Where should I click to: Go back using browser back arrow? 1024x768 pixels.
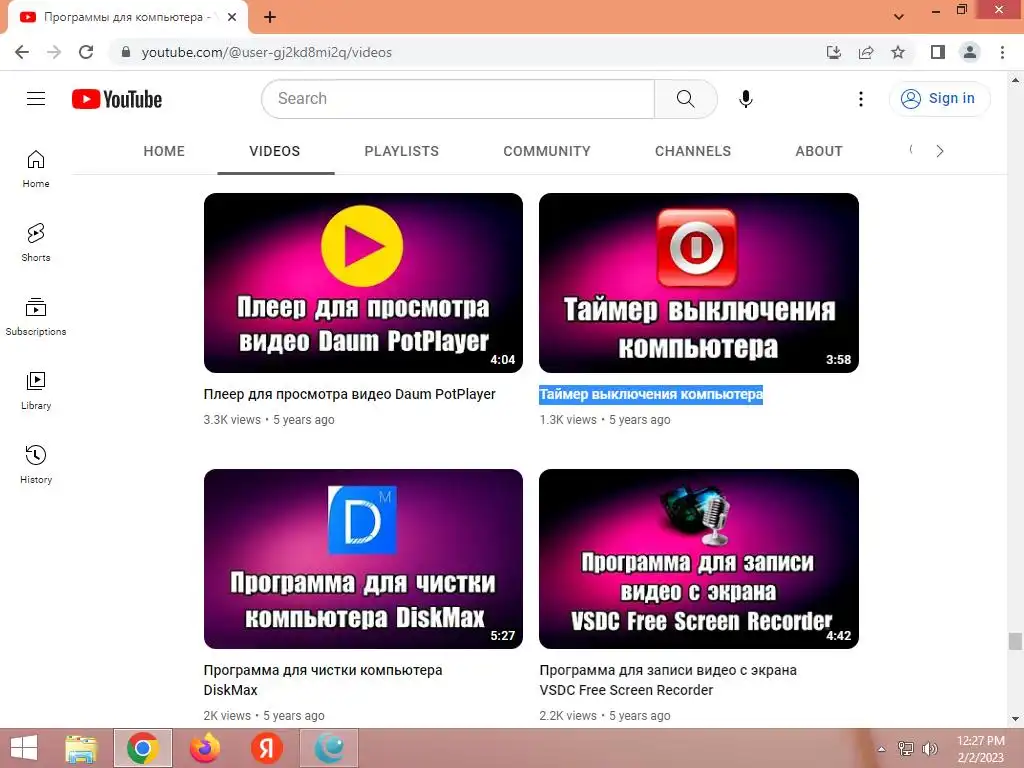22,52
